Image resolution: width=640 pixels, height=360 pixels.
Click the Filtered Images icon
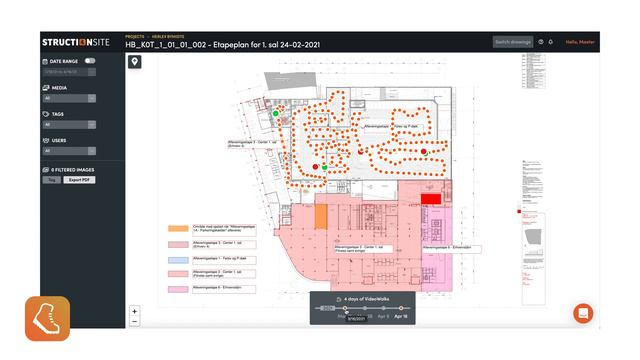[46, 169]
